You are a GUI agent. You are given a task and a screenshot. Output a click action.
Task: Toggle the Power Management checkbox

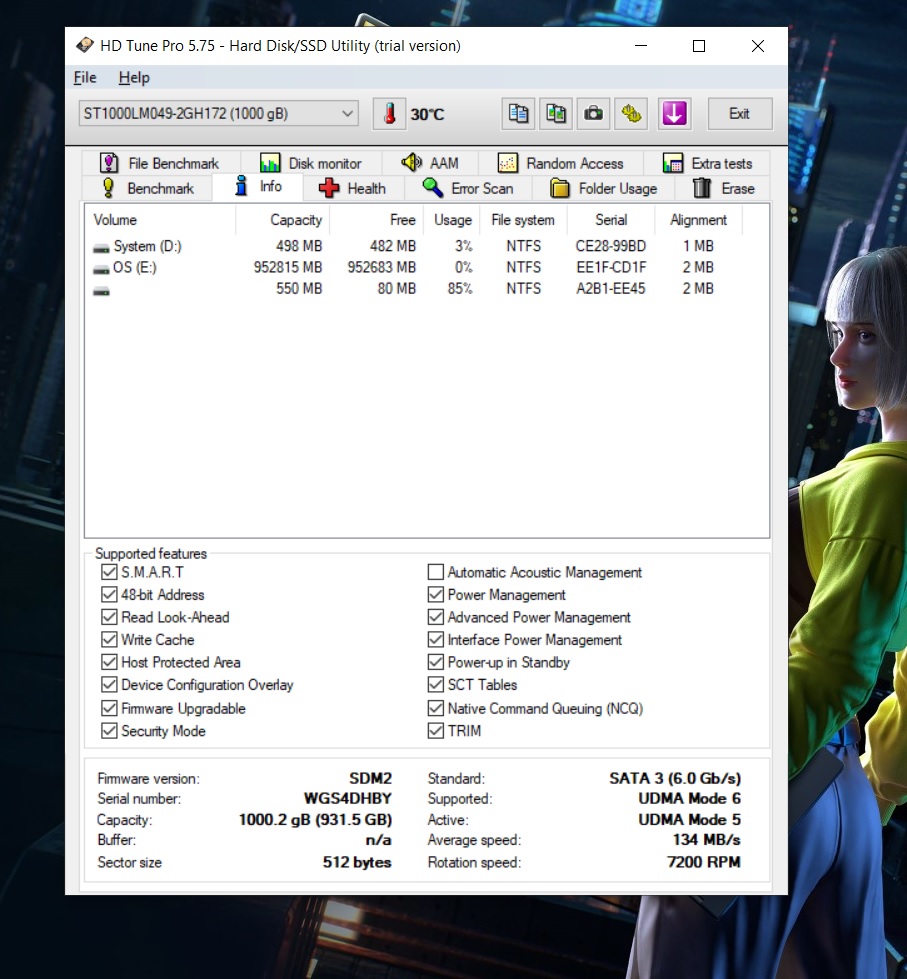(436, 594)
